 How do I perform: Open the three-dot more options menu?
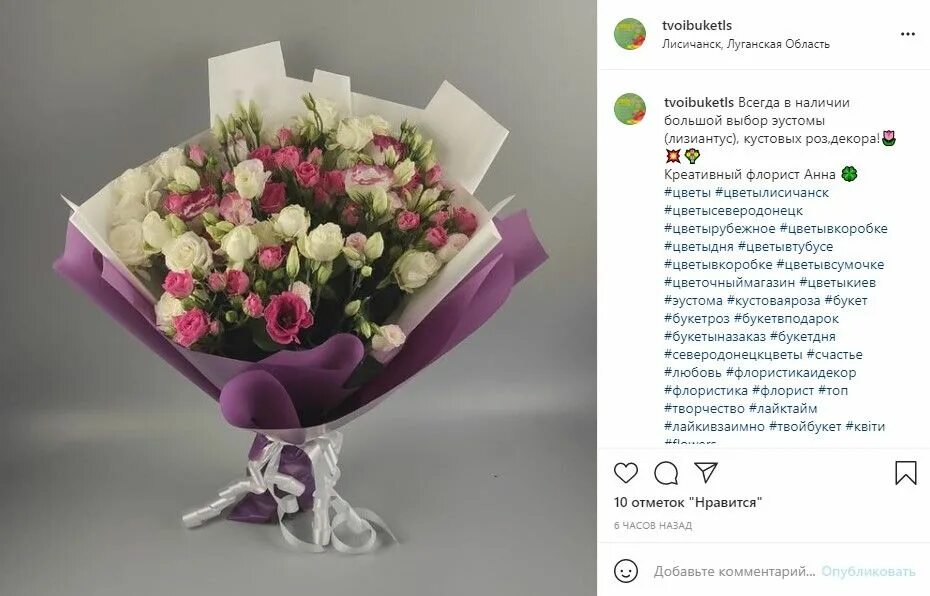[907, 34]
